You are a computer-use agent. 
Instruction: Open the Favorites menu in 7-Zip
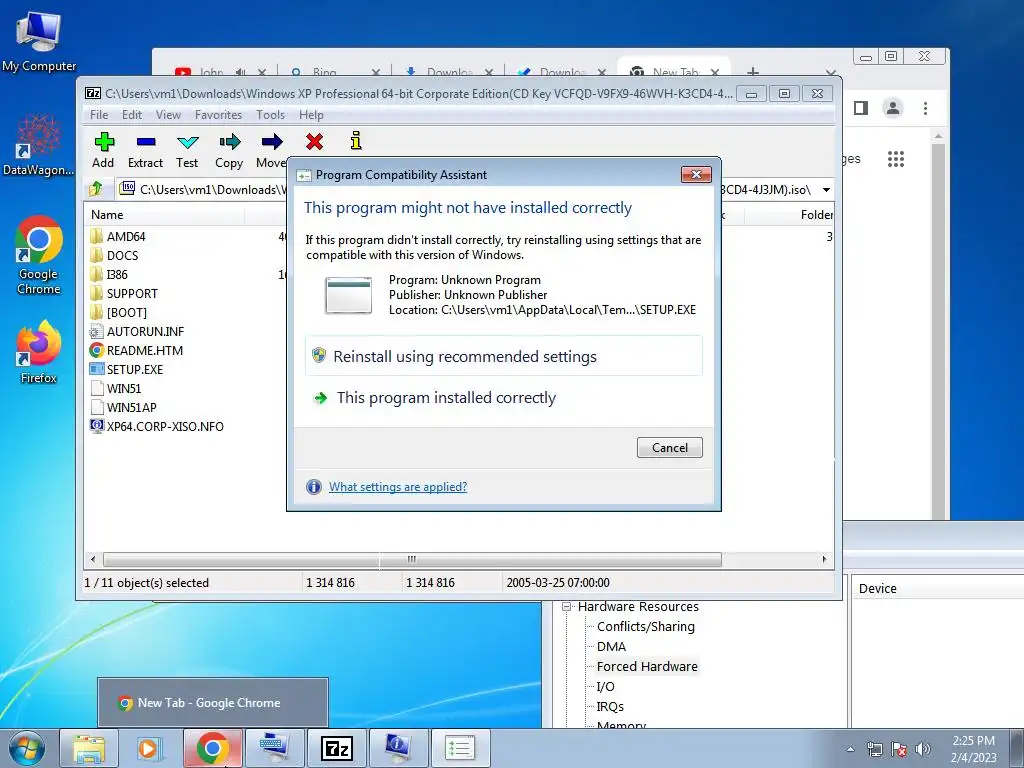pos(218,115)
